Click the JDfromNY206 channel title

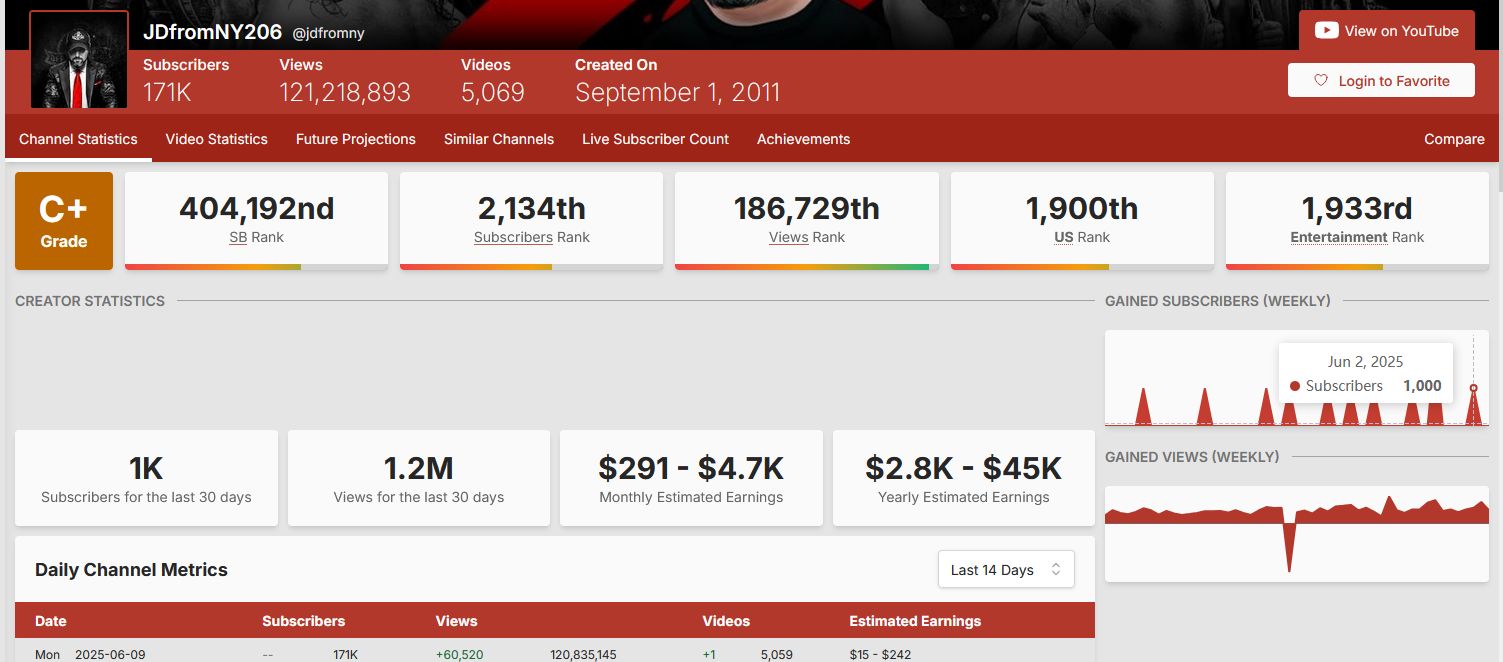click(212, 31)
